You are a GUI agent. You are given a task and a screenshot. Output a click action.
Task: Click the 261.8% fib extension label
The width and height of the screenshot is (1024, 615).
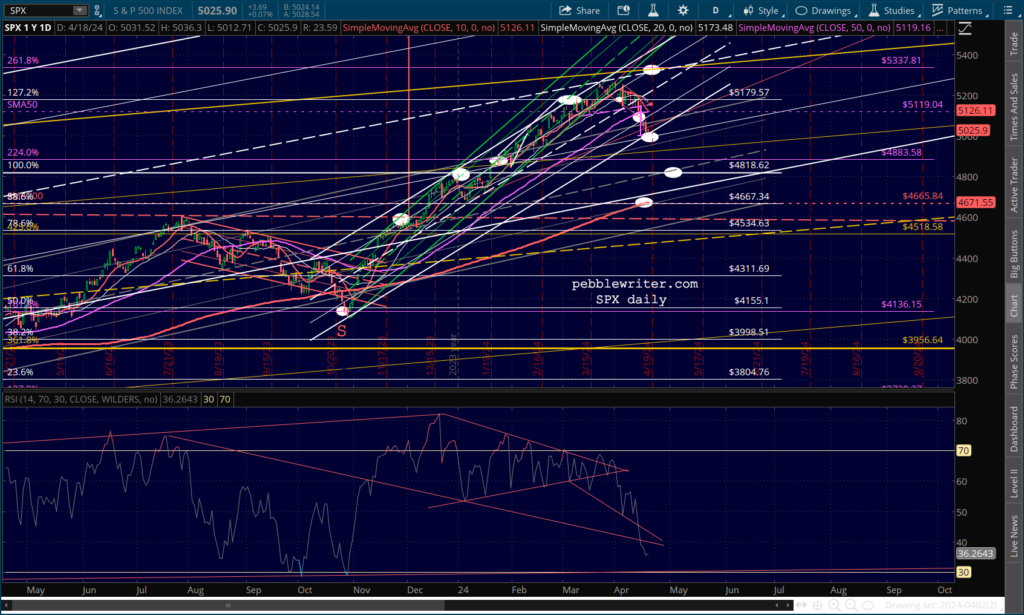point(23,60)
